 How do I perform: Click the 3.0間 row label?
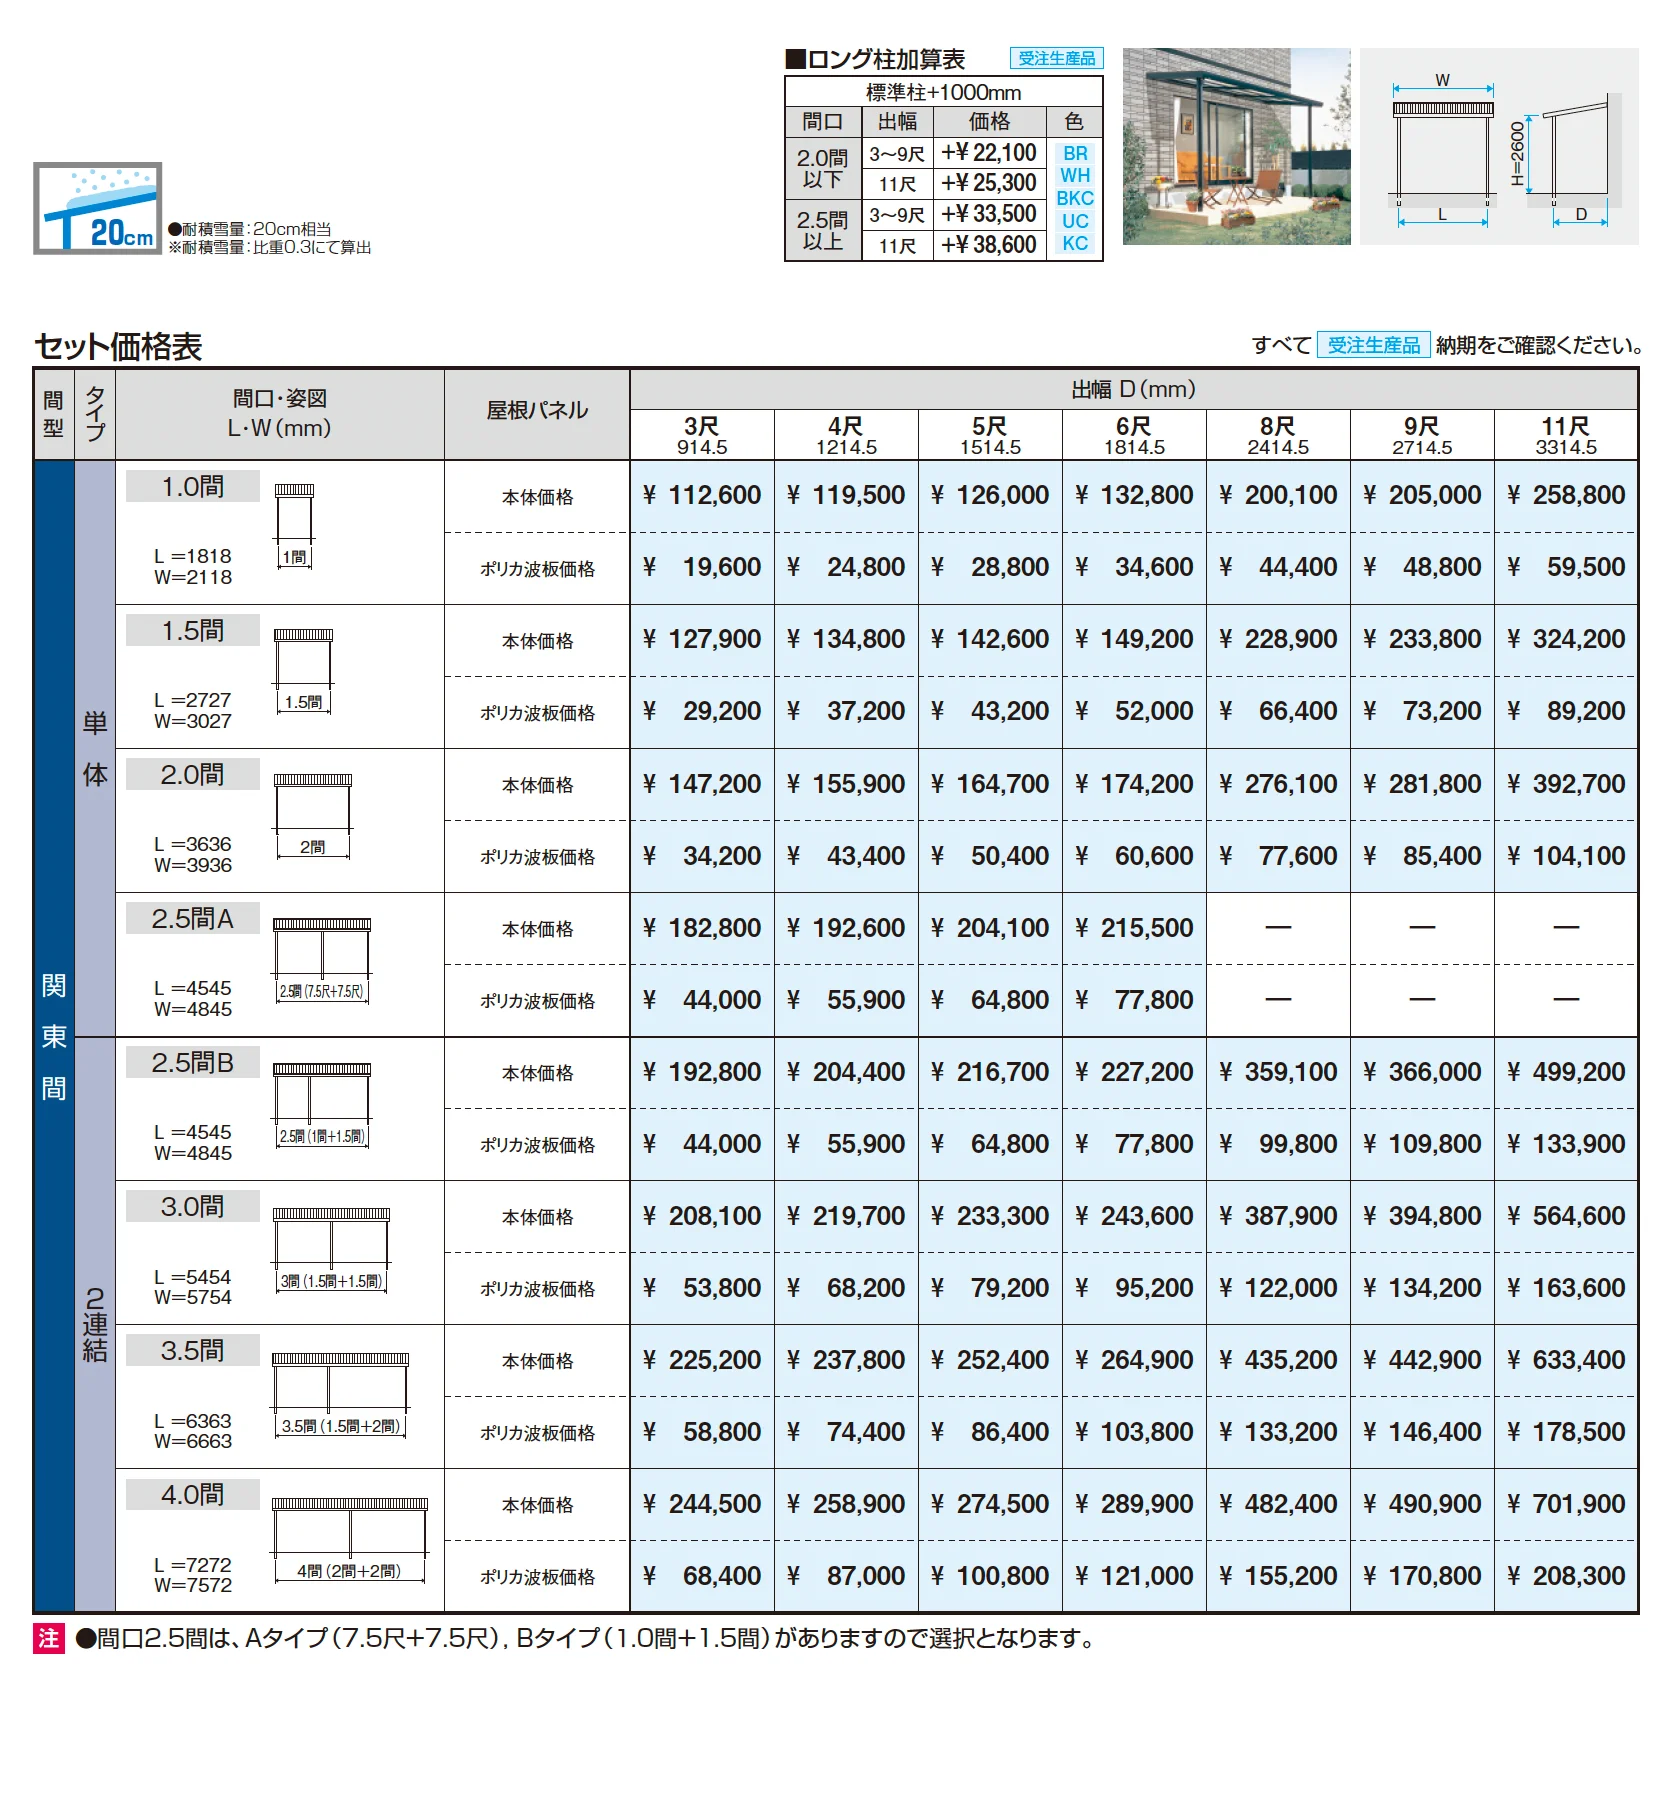tap(193, 1207)
